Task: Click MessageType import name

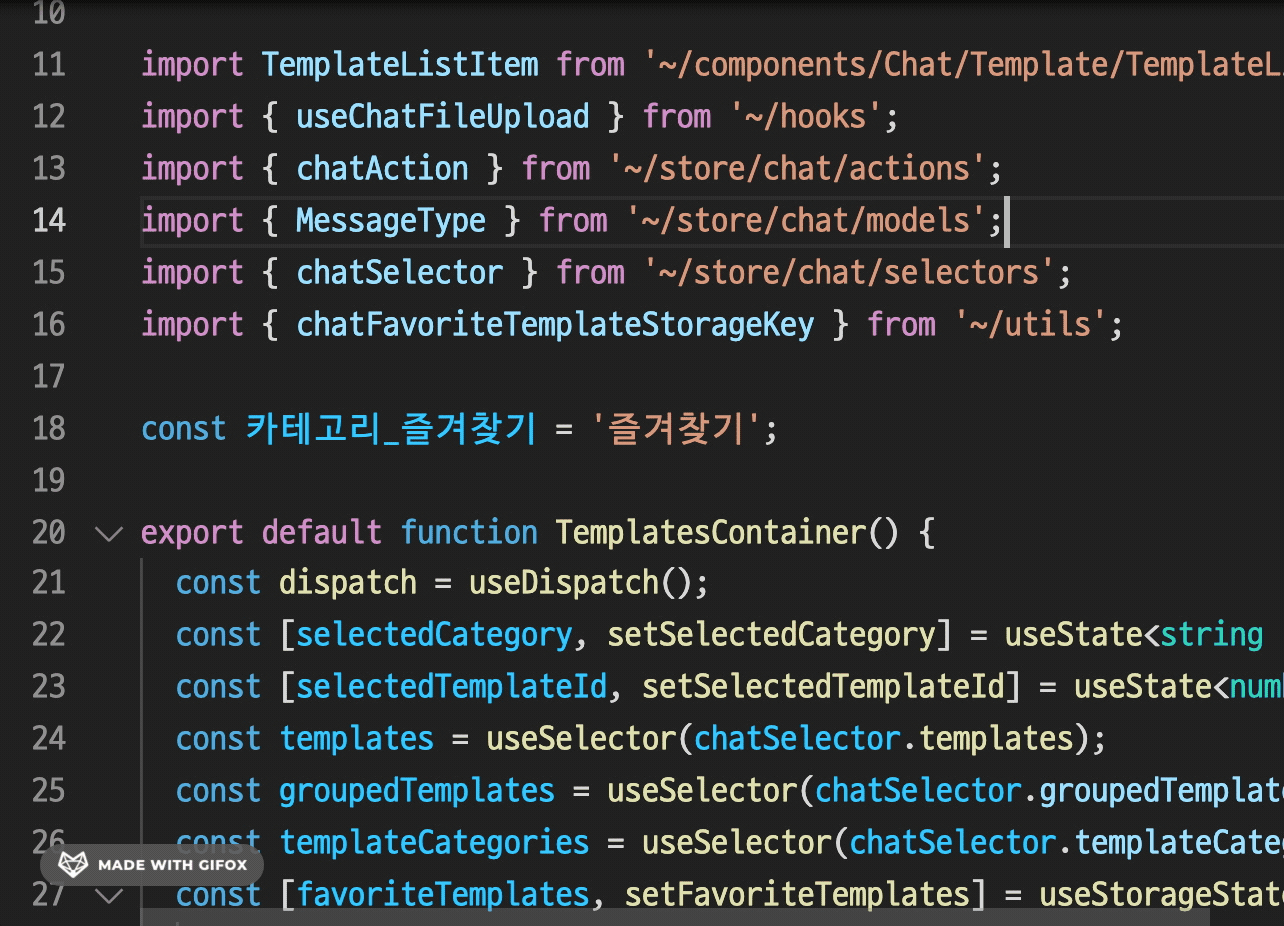Action: click(391, 221)
